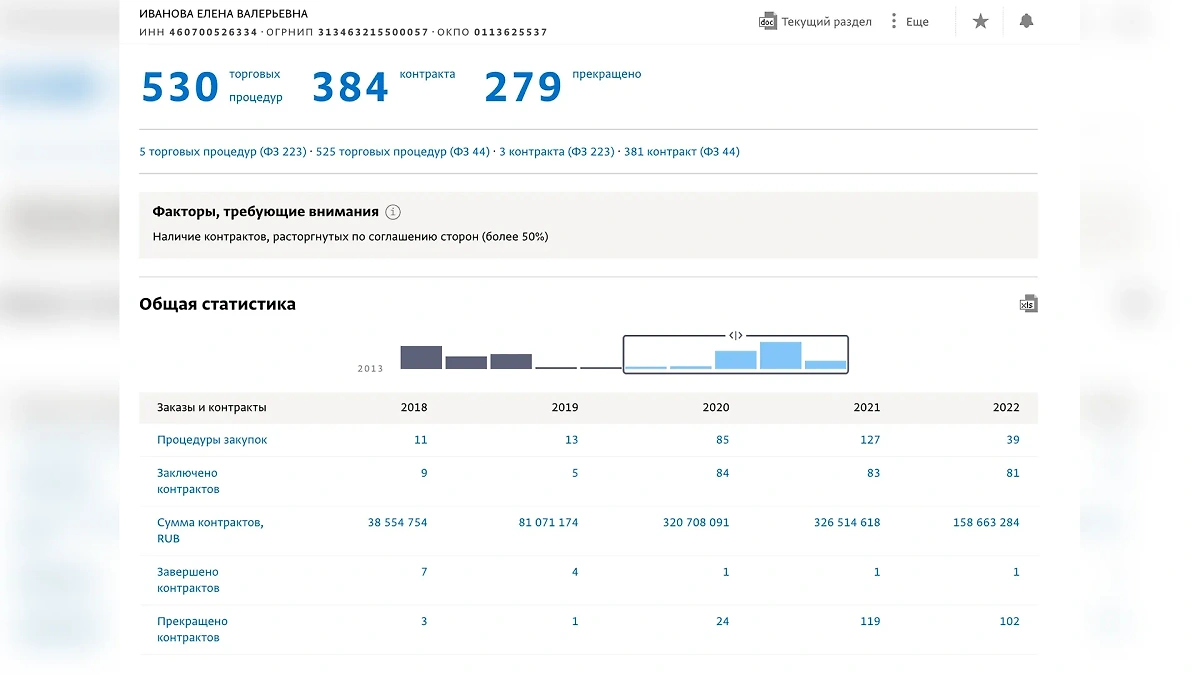Click the timeline range slider handle

(735, 336)
